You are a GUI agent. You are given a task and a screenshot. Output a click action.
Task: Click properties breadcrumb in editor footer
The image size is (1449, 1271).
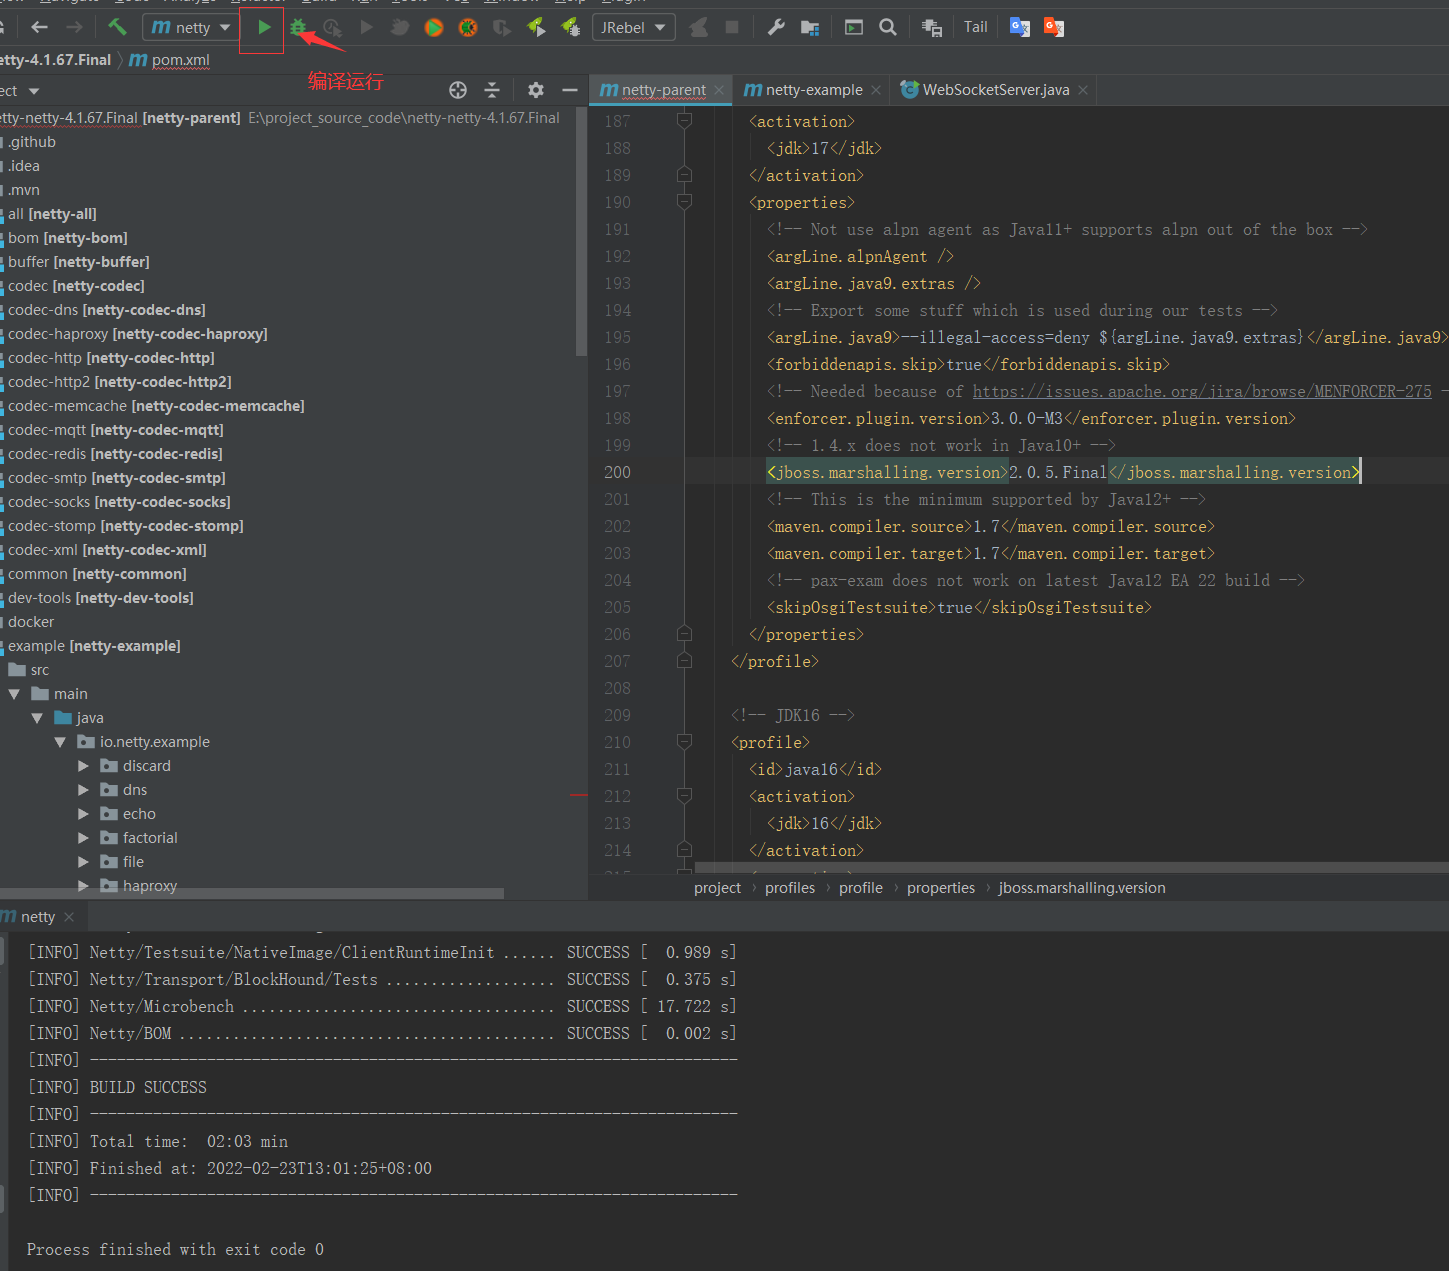[941, 888]
